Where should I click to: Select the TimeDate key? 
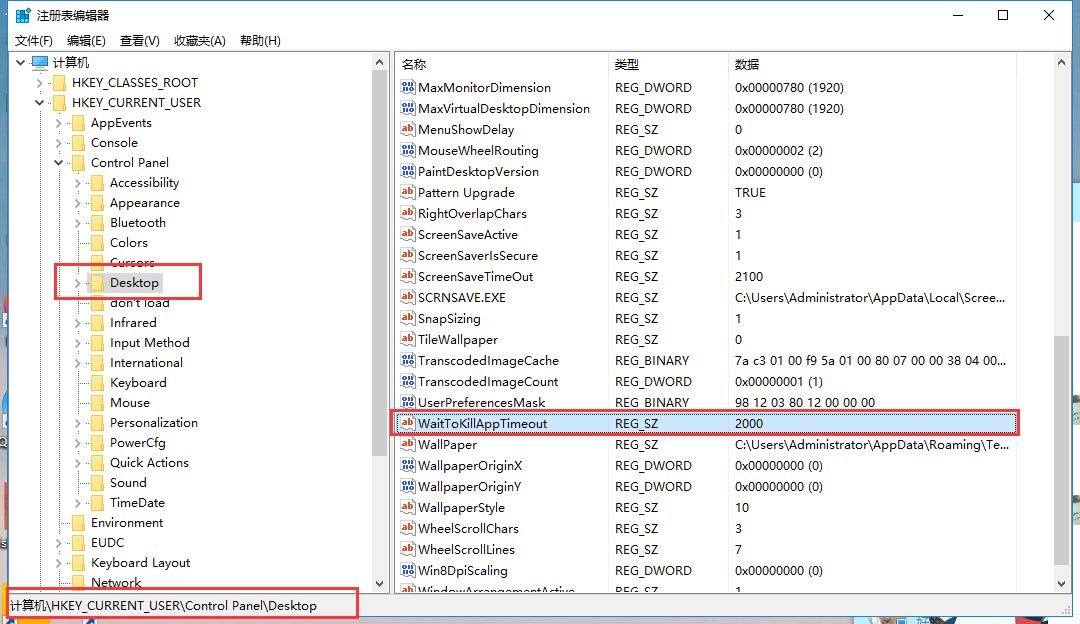137,502
